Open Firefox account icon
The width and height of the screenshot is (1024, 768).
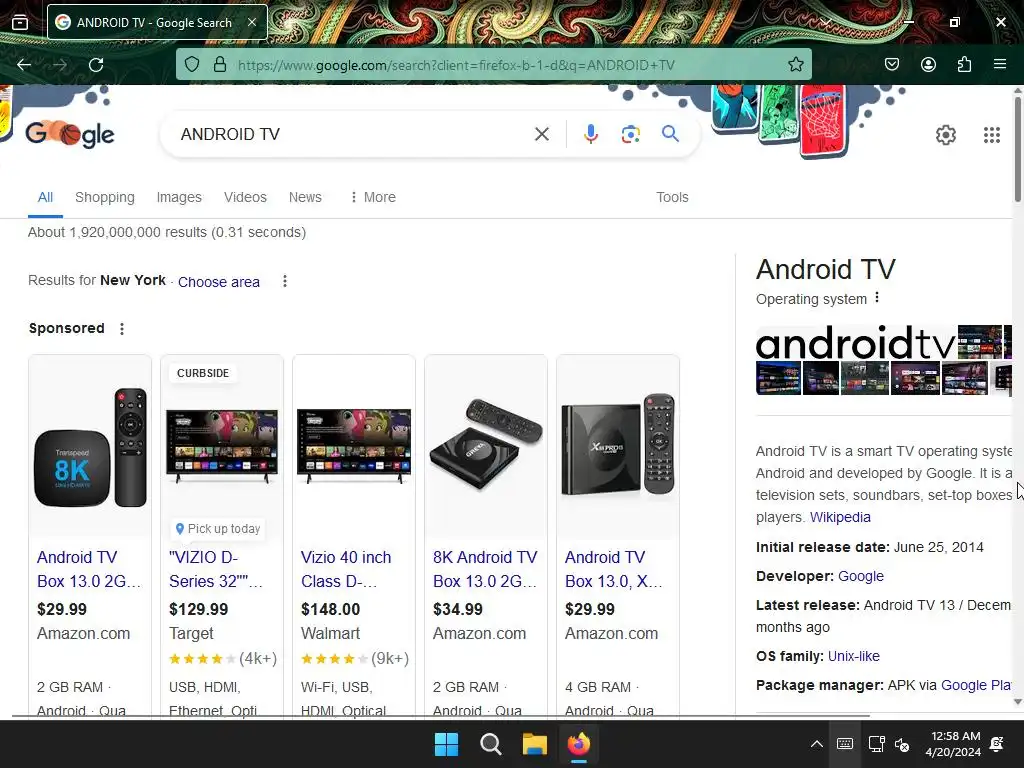coord(928,65)
